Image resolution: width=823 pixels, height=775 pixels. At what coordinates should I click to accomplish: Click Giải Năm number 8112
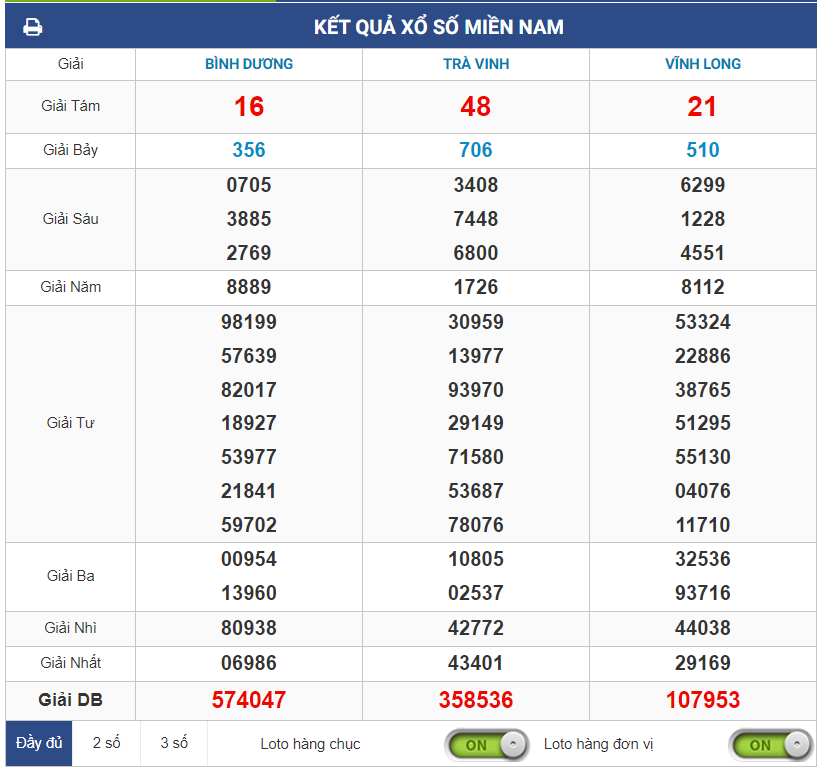702,287
